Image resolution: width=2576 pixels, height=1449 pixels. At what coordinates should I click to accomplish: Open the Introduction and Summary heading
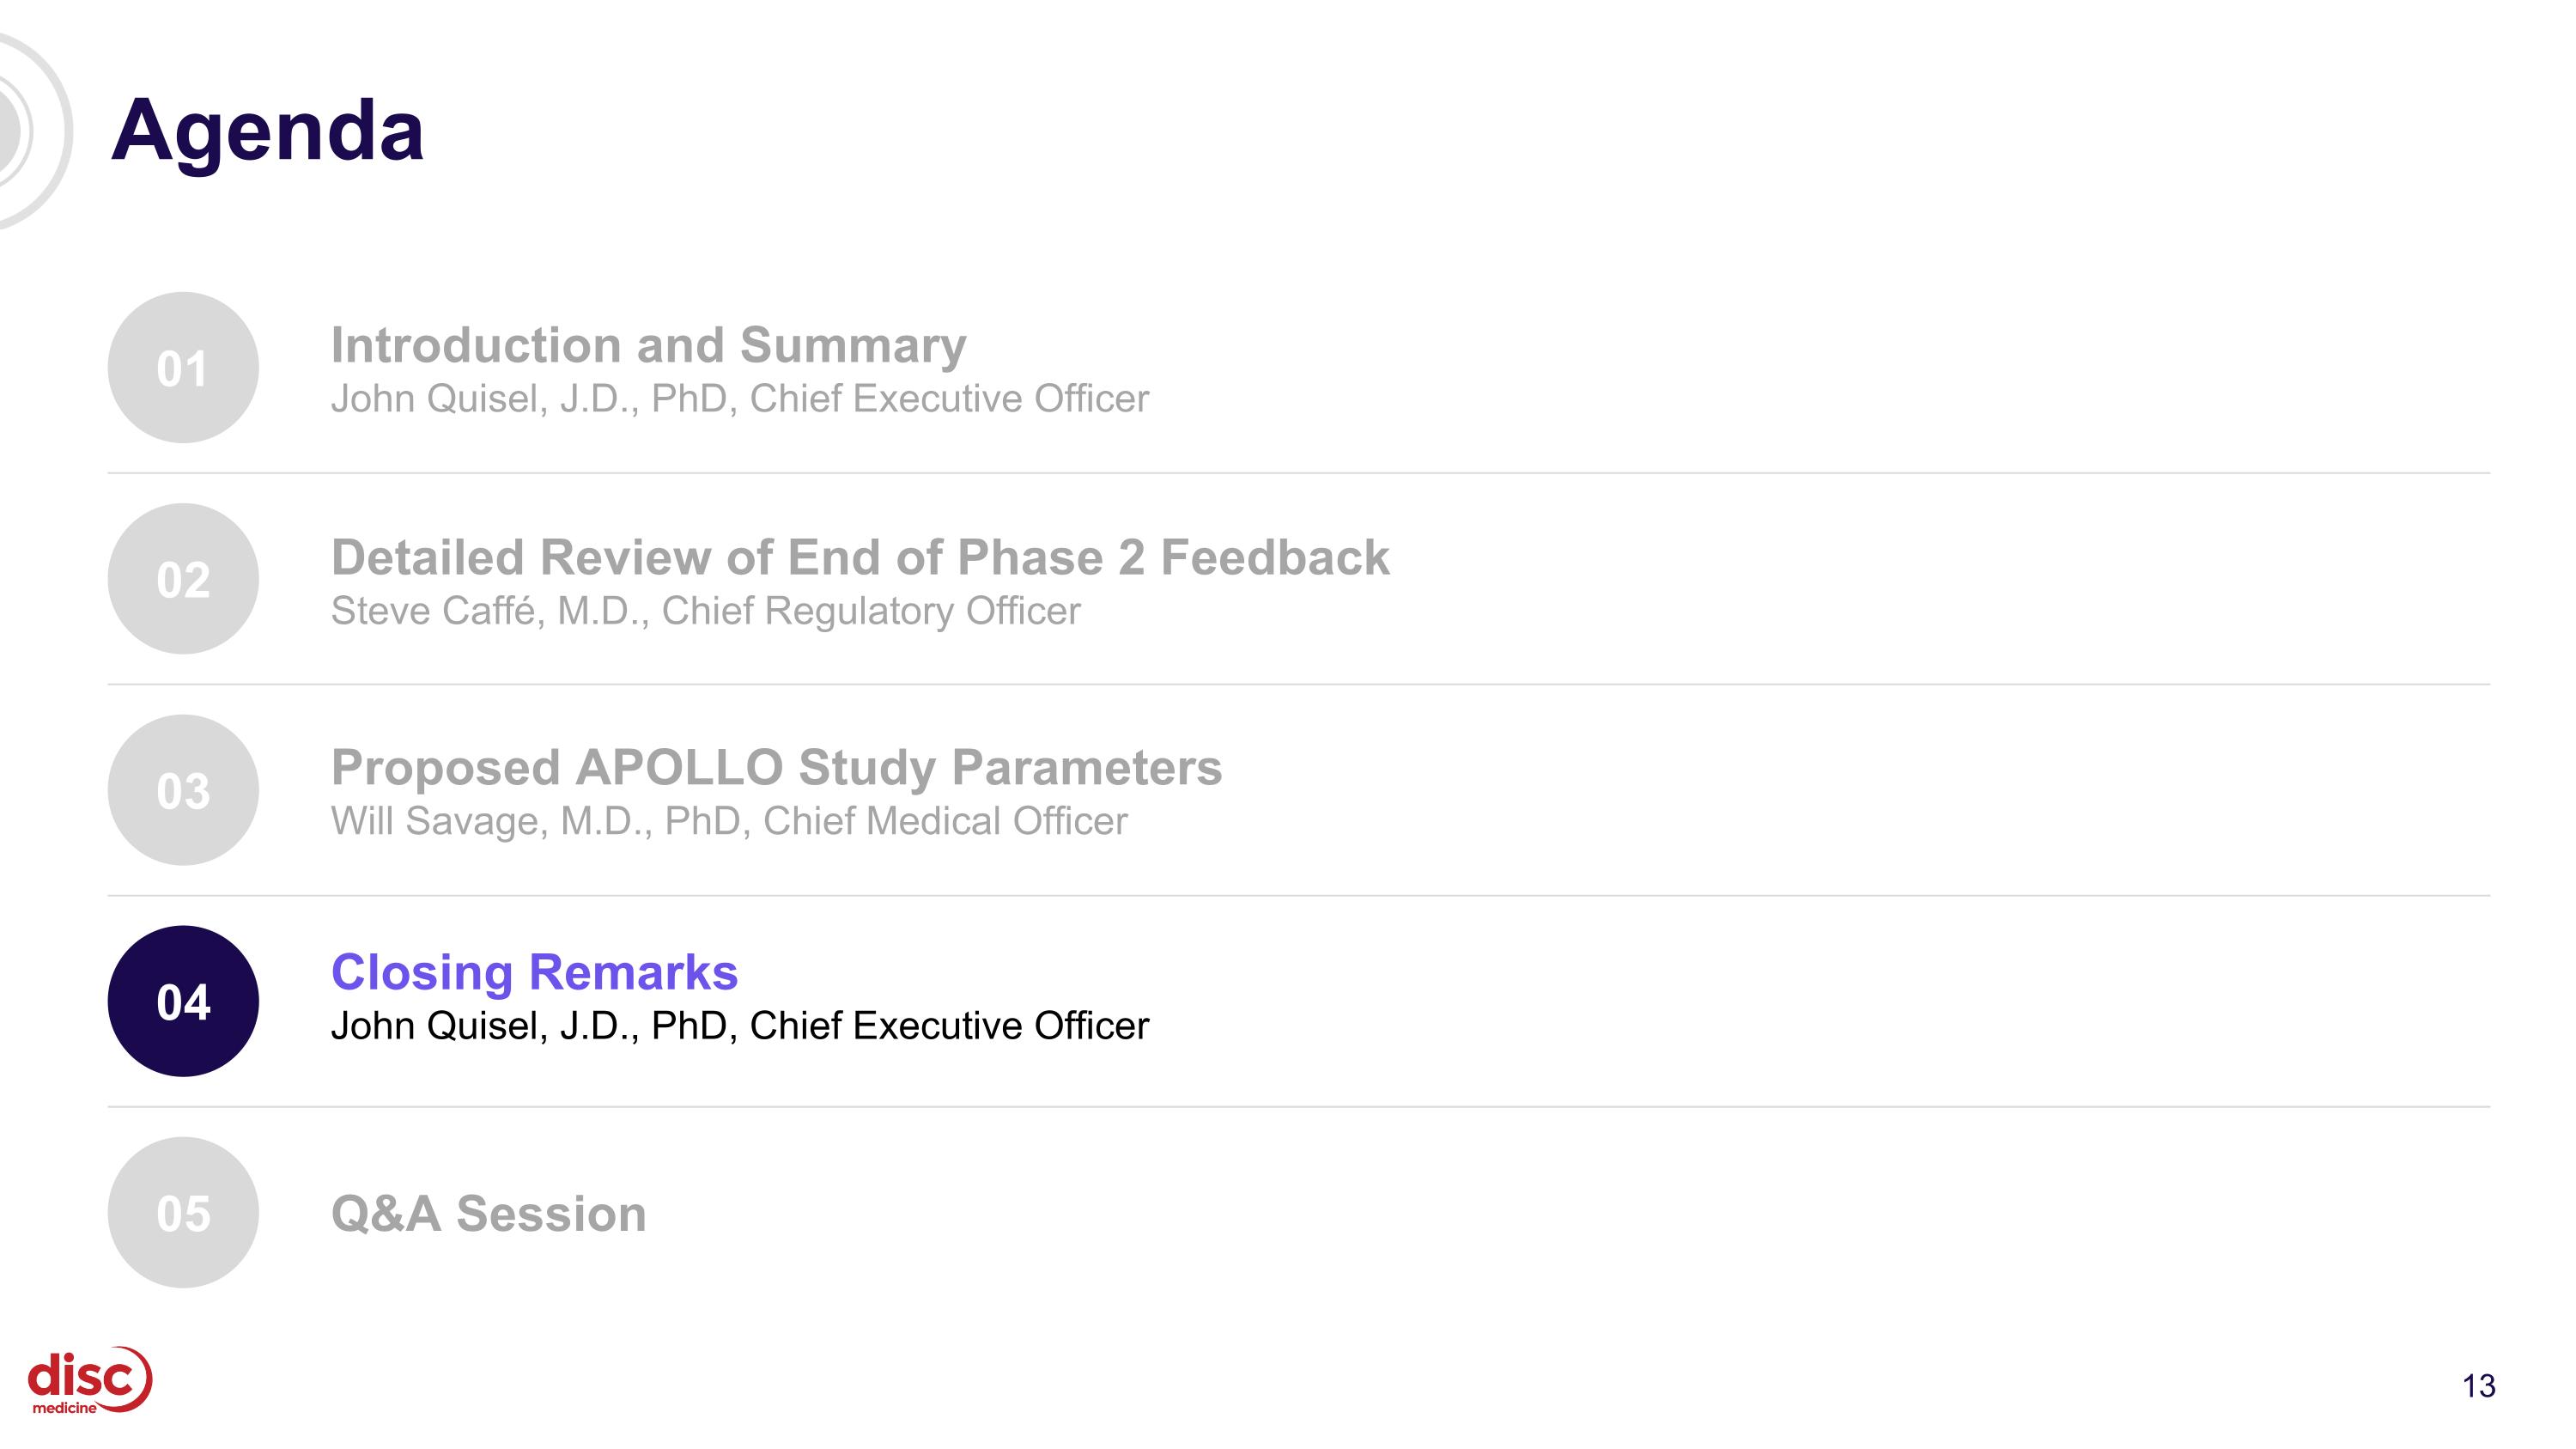point(648,345)
